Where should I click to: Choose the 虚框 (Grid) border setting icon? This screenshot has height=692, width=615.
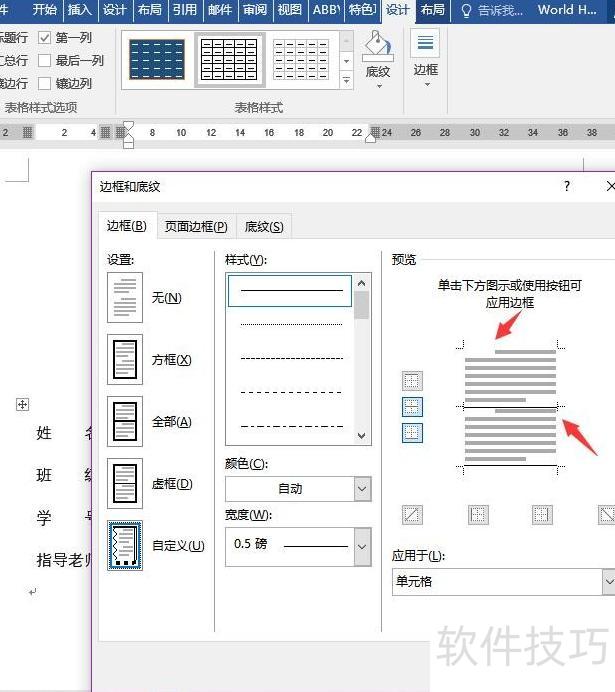click(x=125, y=484)
